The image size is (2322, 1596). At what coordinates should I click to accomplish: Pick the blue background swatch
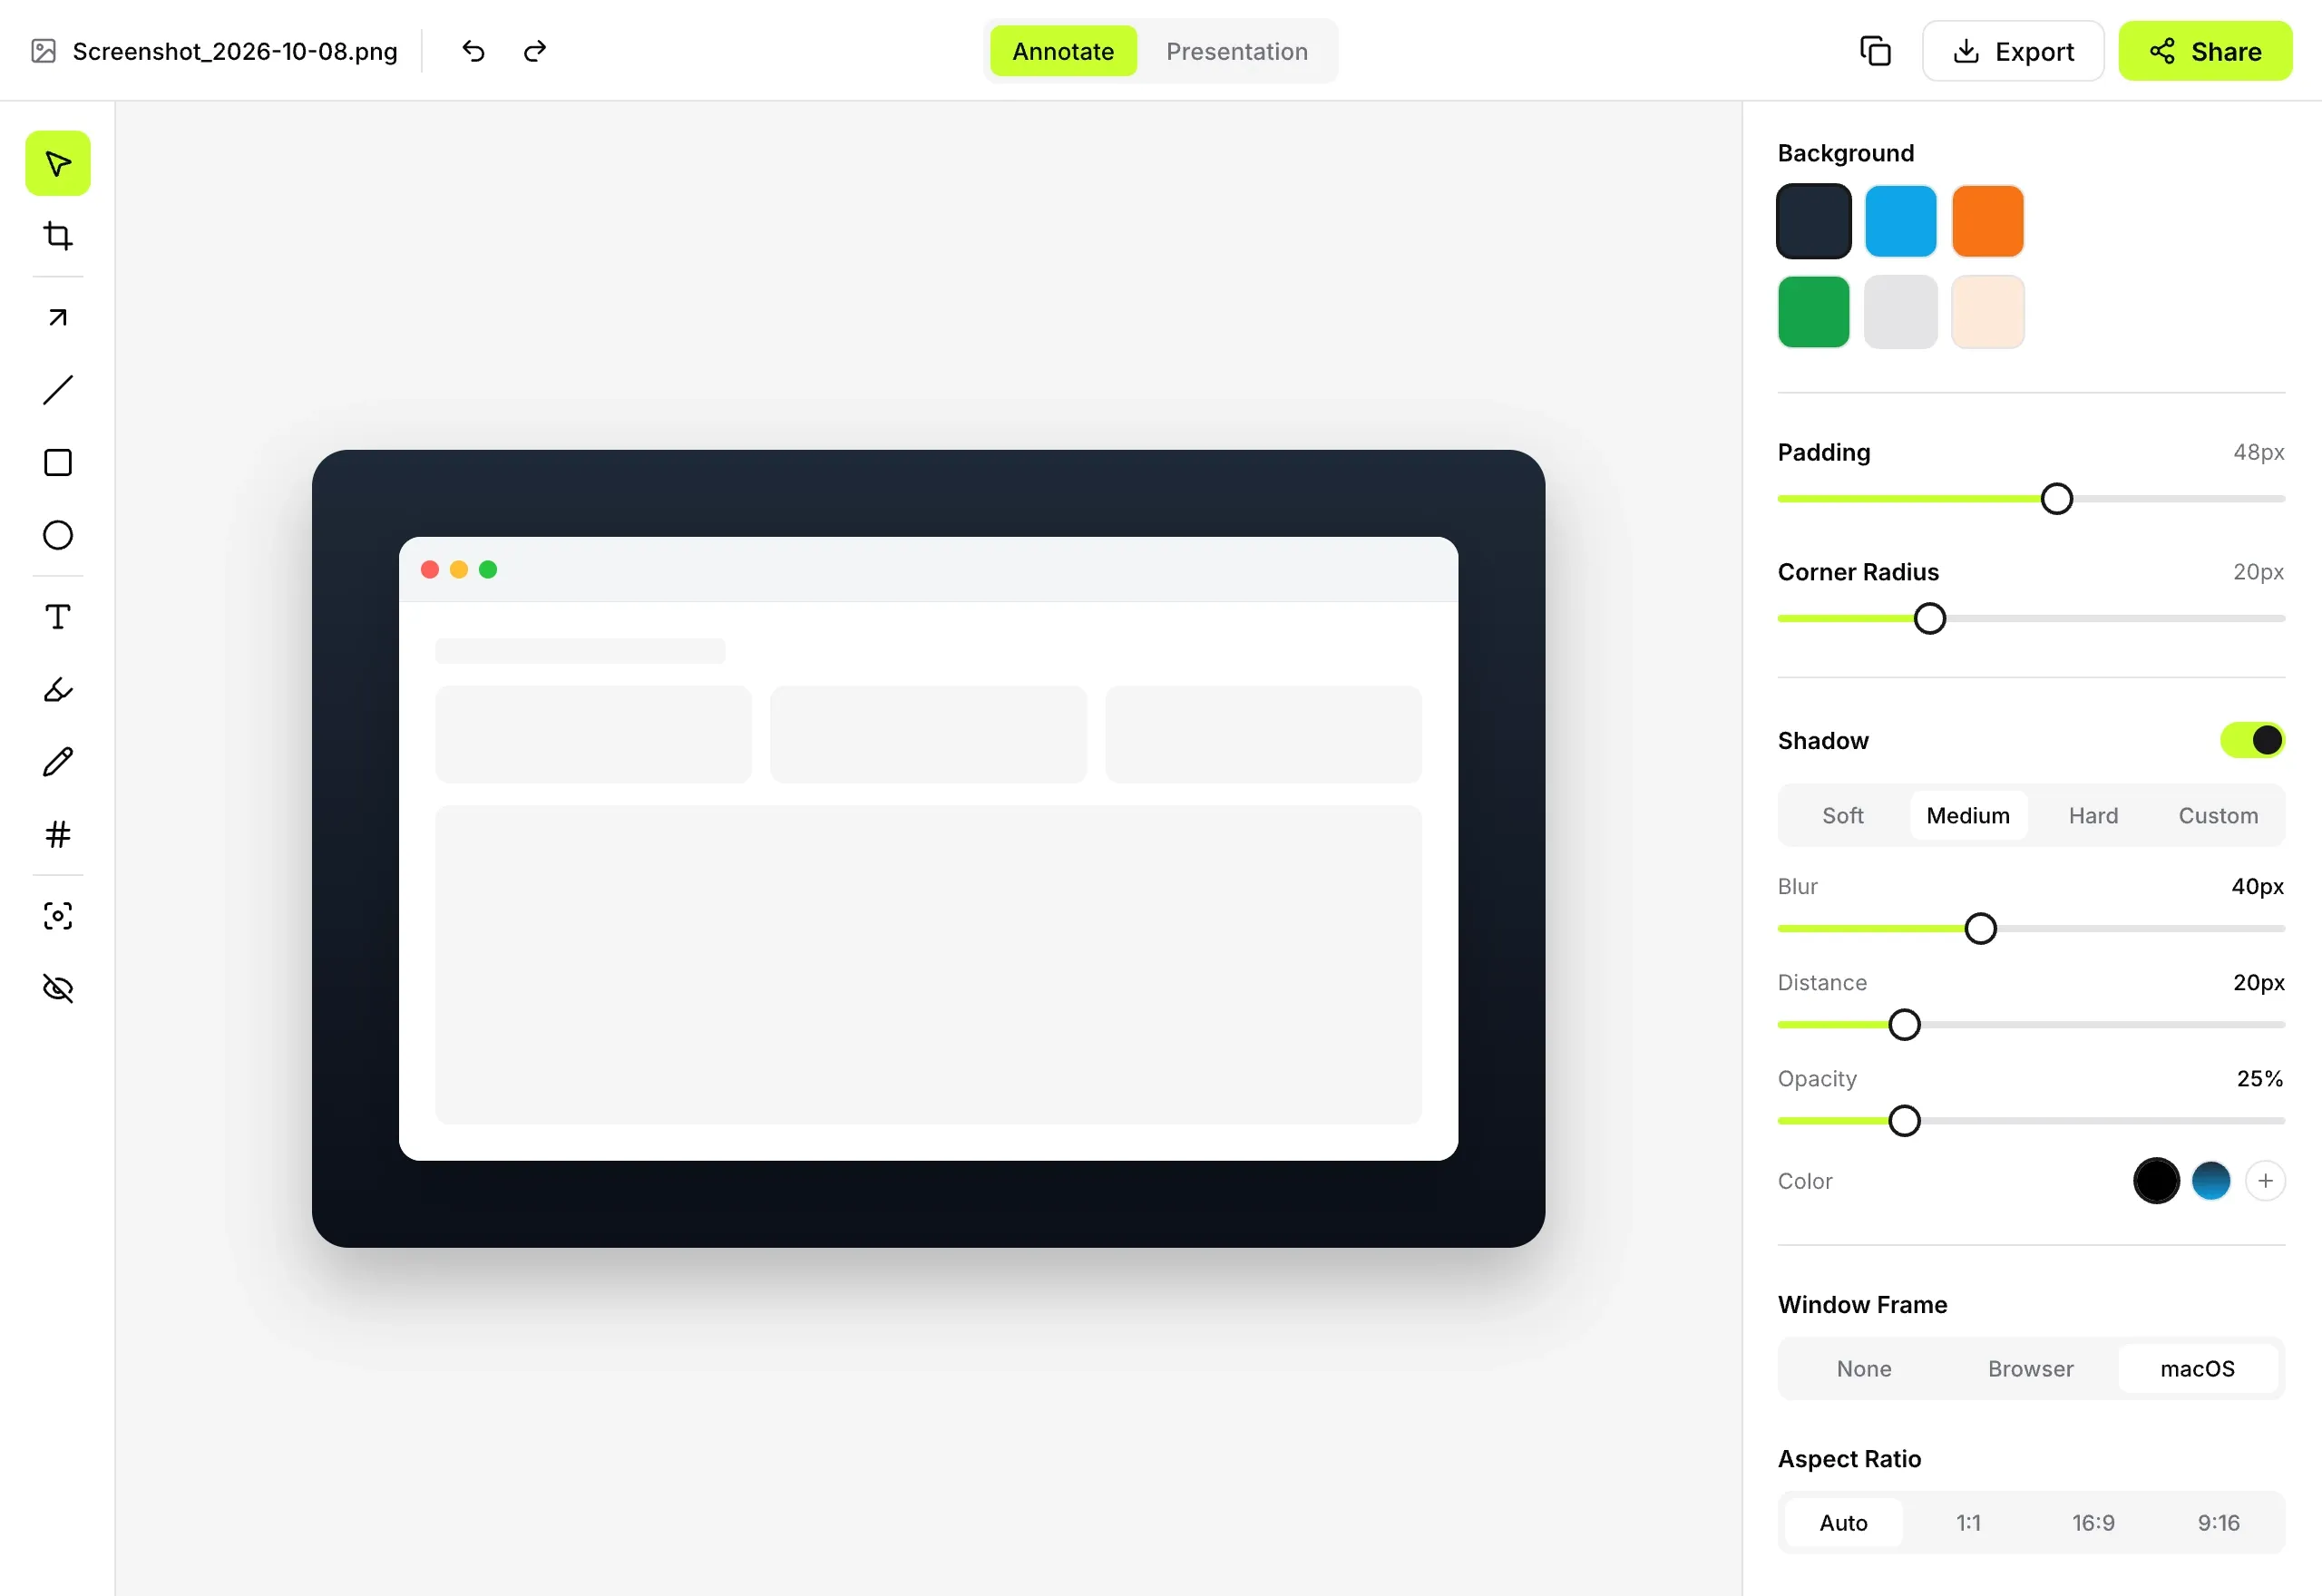point(1900,221)
